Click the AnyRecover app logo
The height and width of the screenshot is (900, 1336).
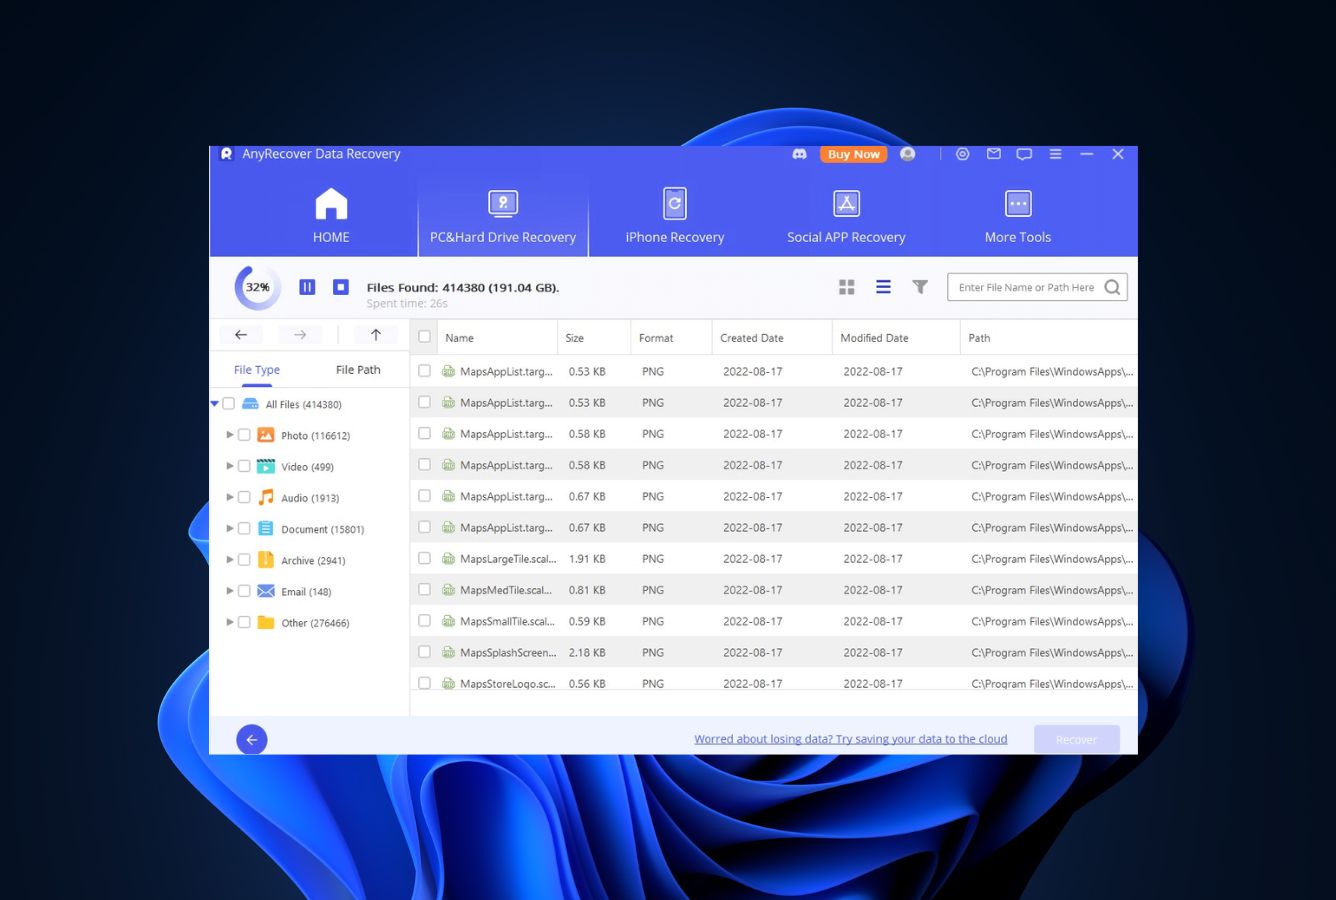coord(226,154)
